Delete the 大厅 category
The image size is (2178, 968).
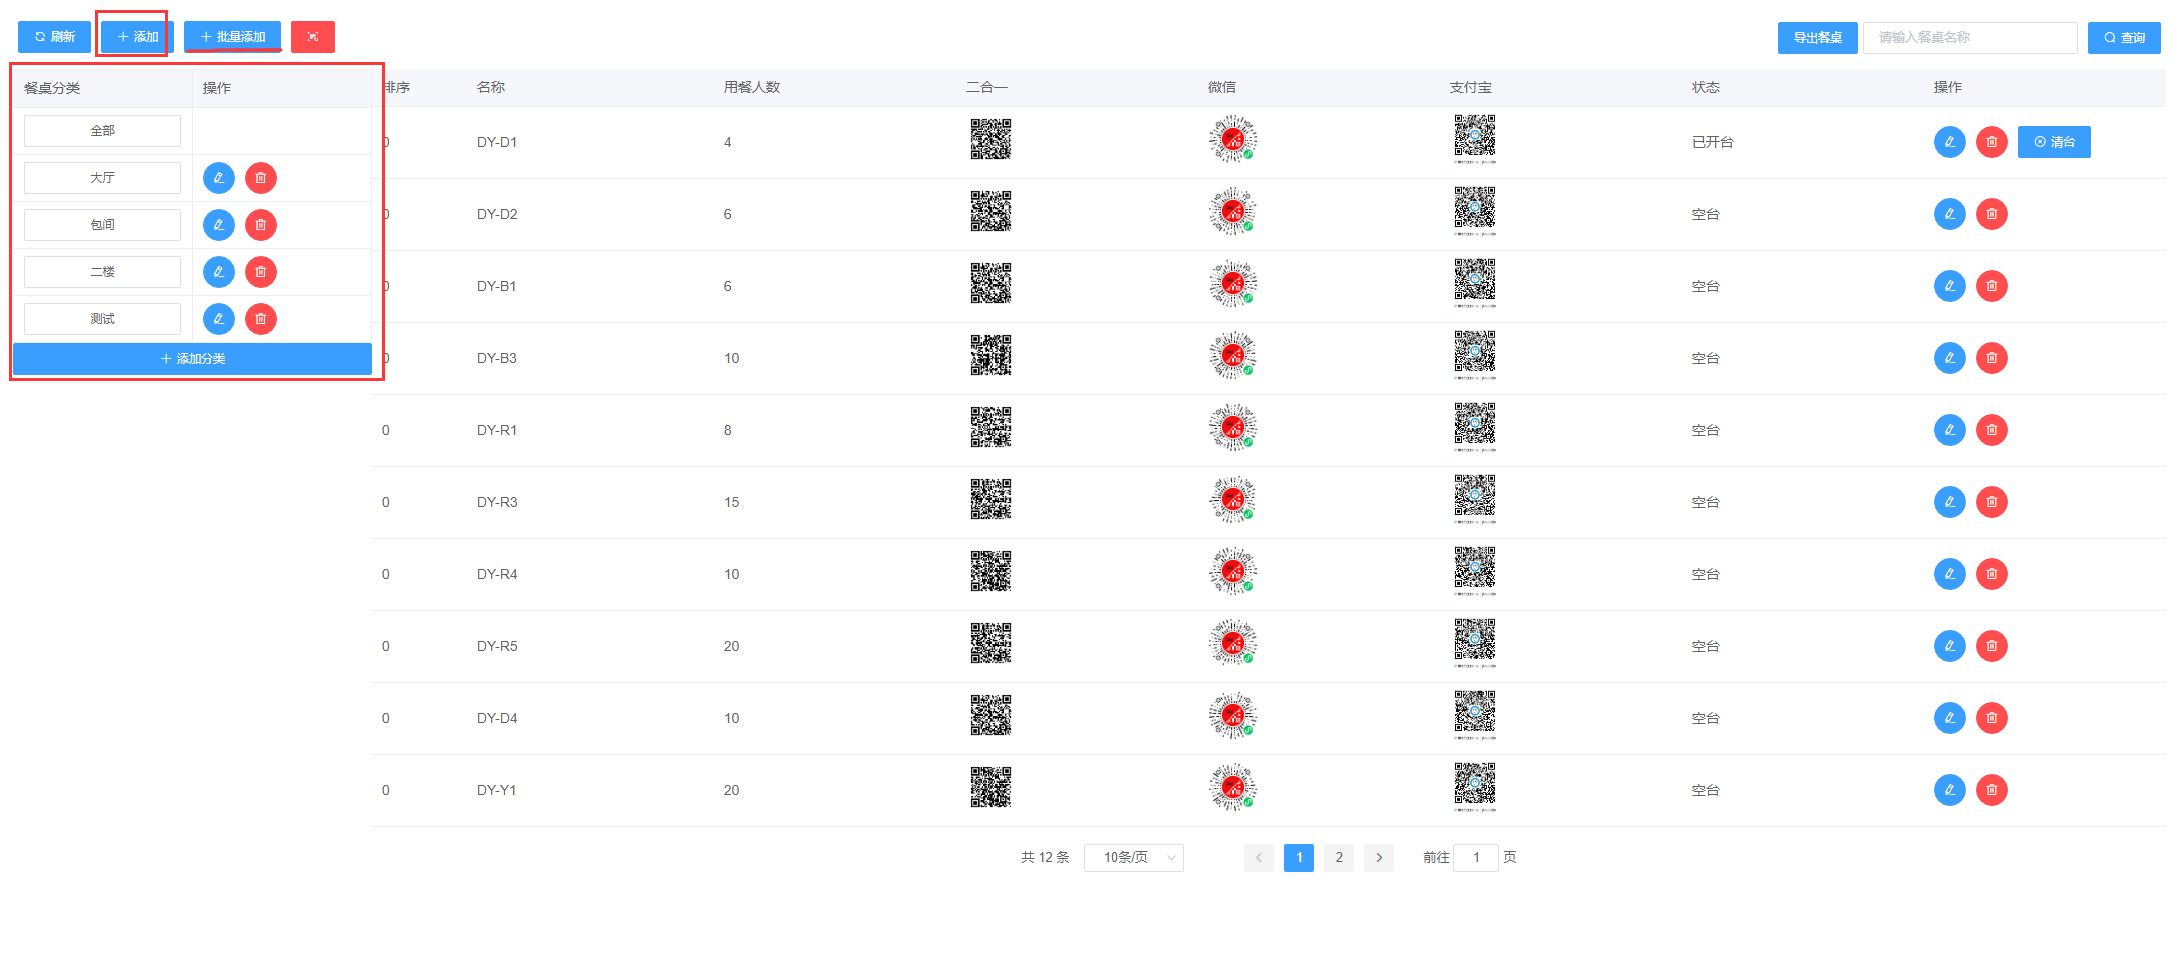(261, 178)
